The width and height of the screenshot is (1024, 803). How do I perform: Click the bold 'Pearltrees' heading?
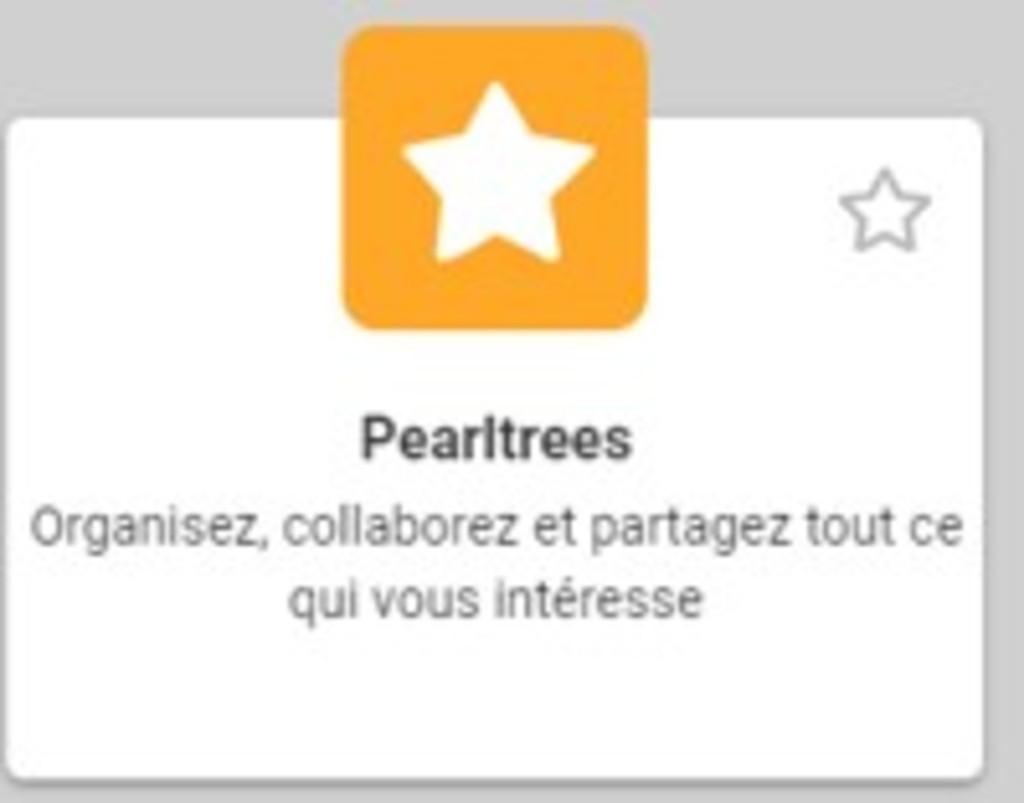coord(496,439)
